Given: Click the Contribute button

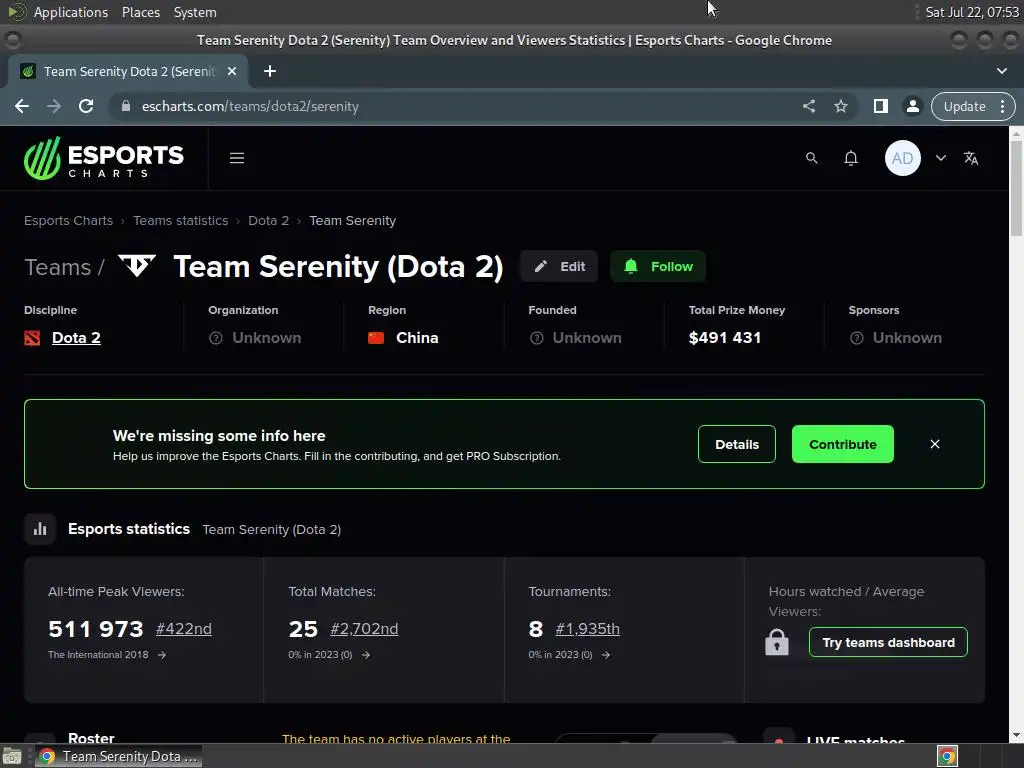Looking at the screenshot, I should (842, 444).
